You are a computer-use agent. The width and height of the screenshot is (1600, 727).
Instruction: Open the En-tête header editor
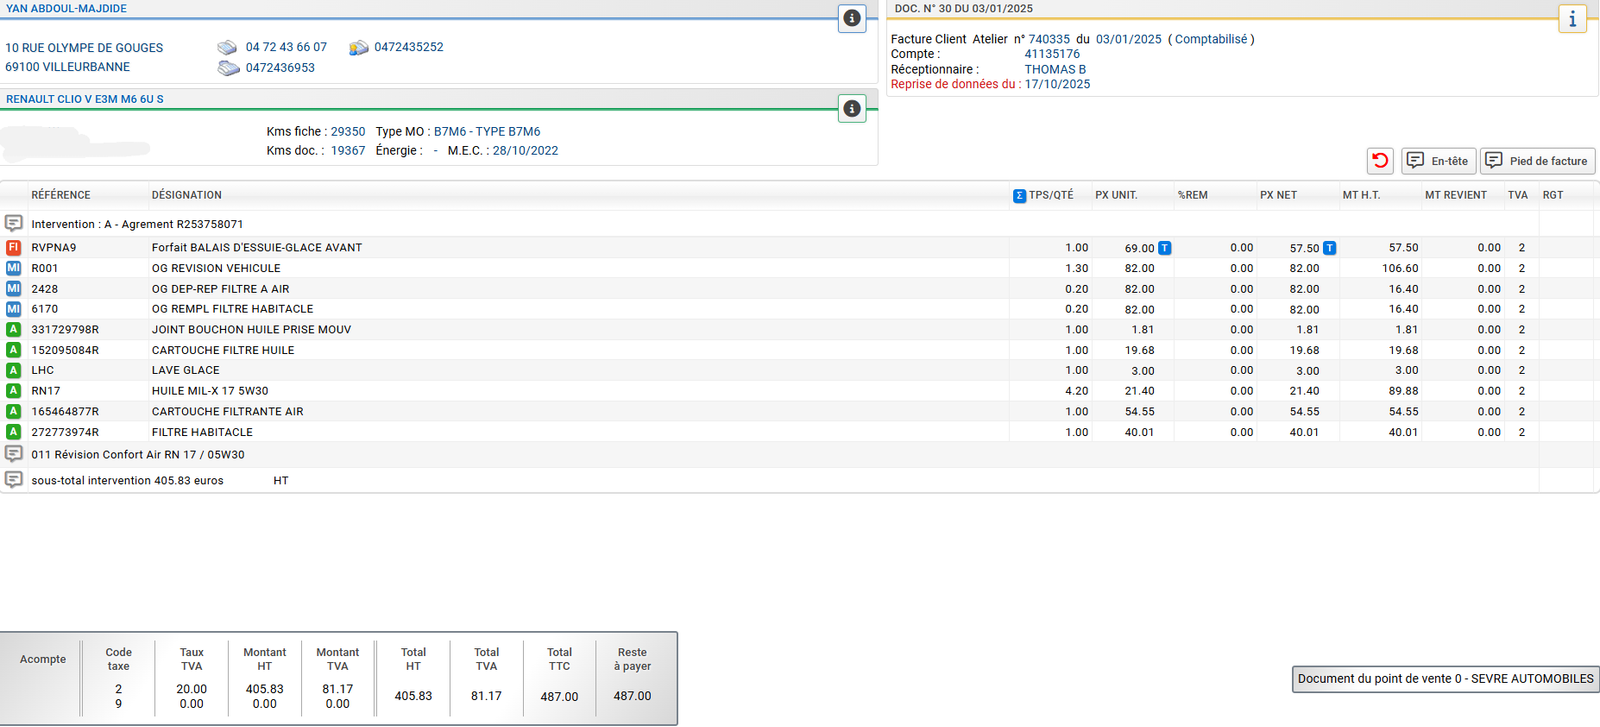click(1438, 161)
